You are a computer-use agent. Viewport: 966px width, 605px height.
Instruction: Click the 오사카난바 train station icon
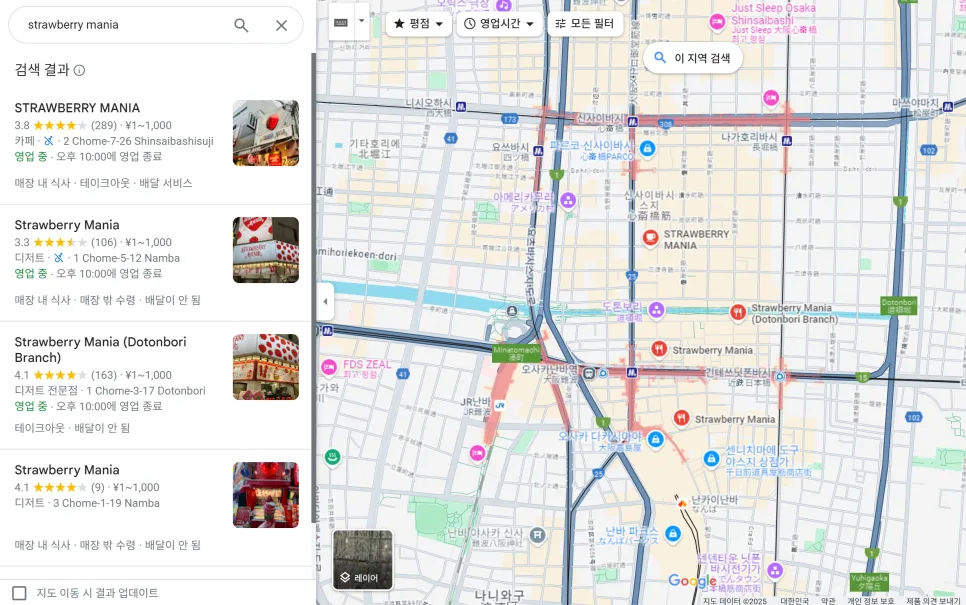click(x=588, y=373)
